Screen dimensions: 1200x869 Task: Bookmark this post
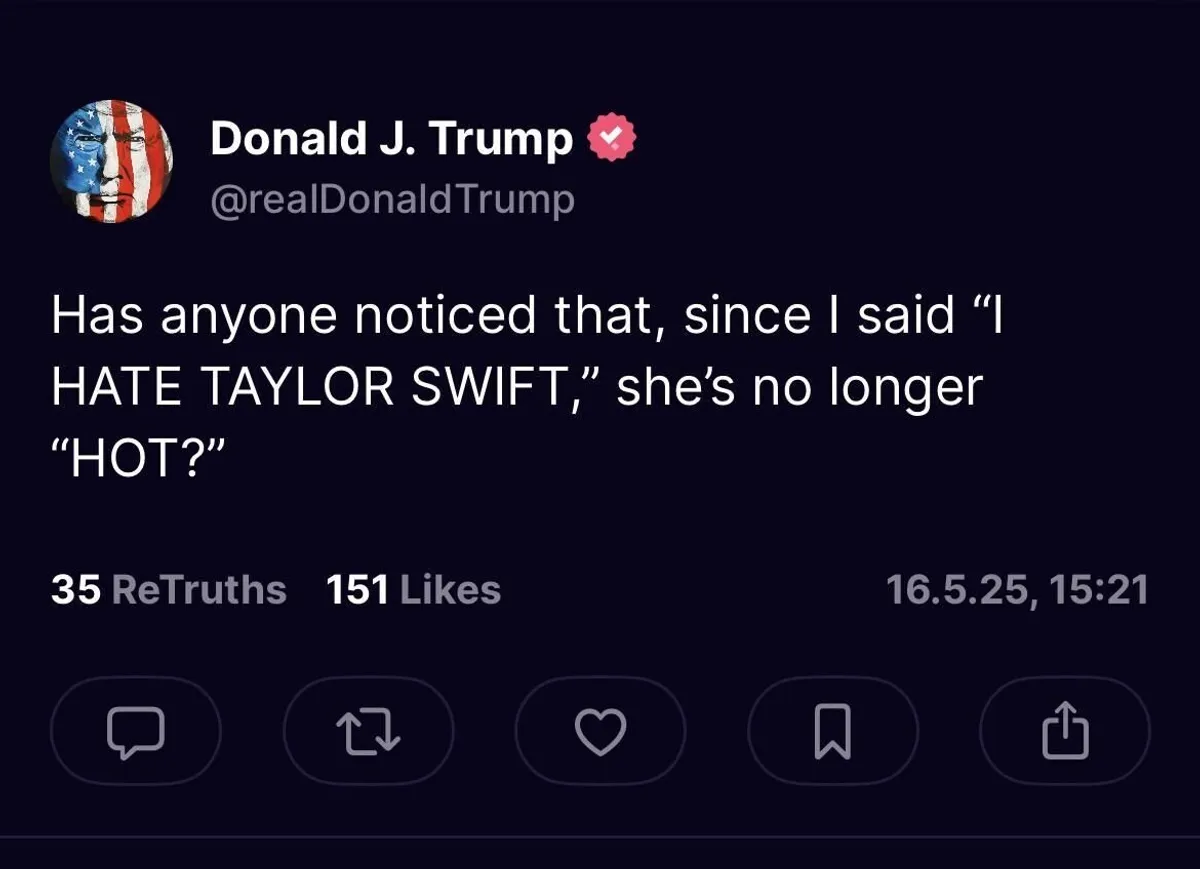(834, 732)
